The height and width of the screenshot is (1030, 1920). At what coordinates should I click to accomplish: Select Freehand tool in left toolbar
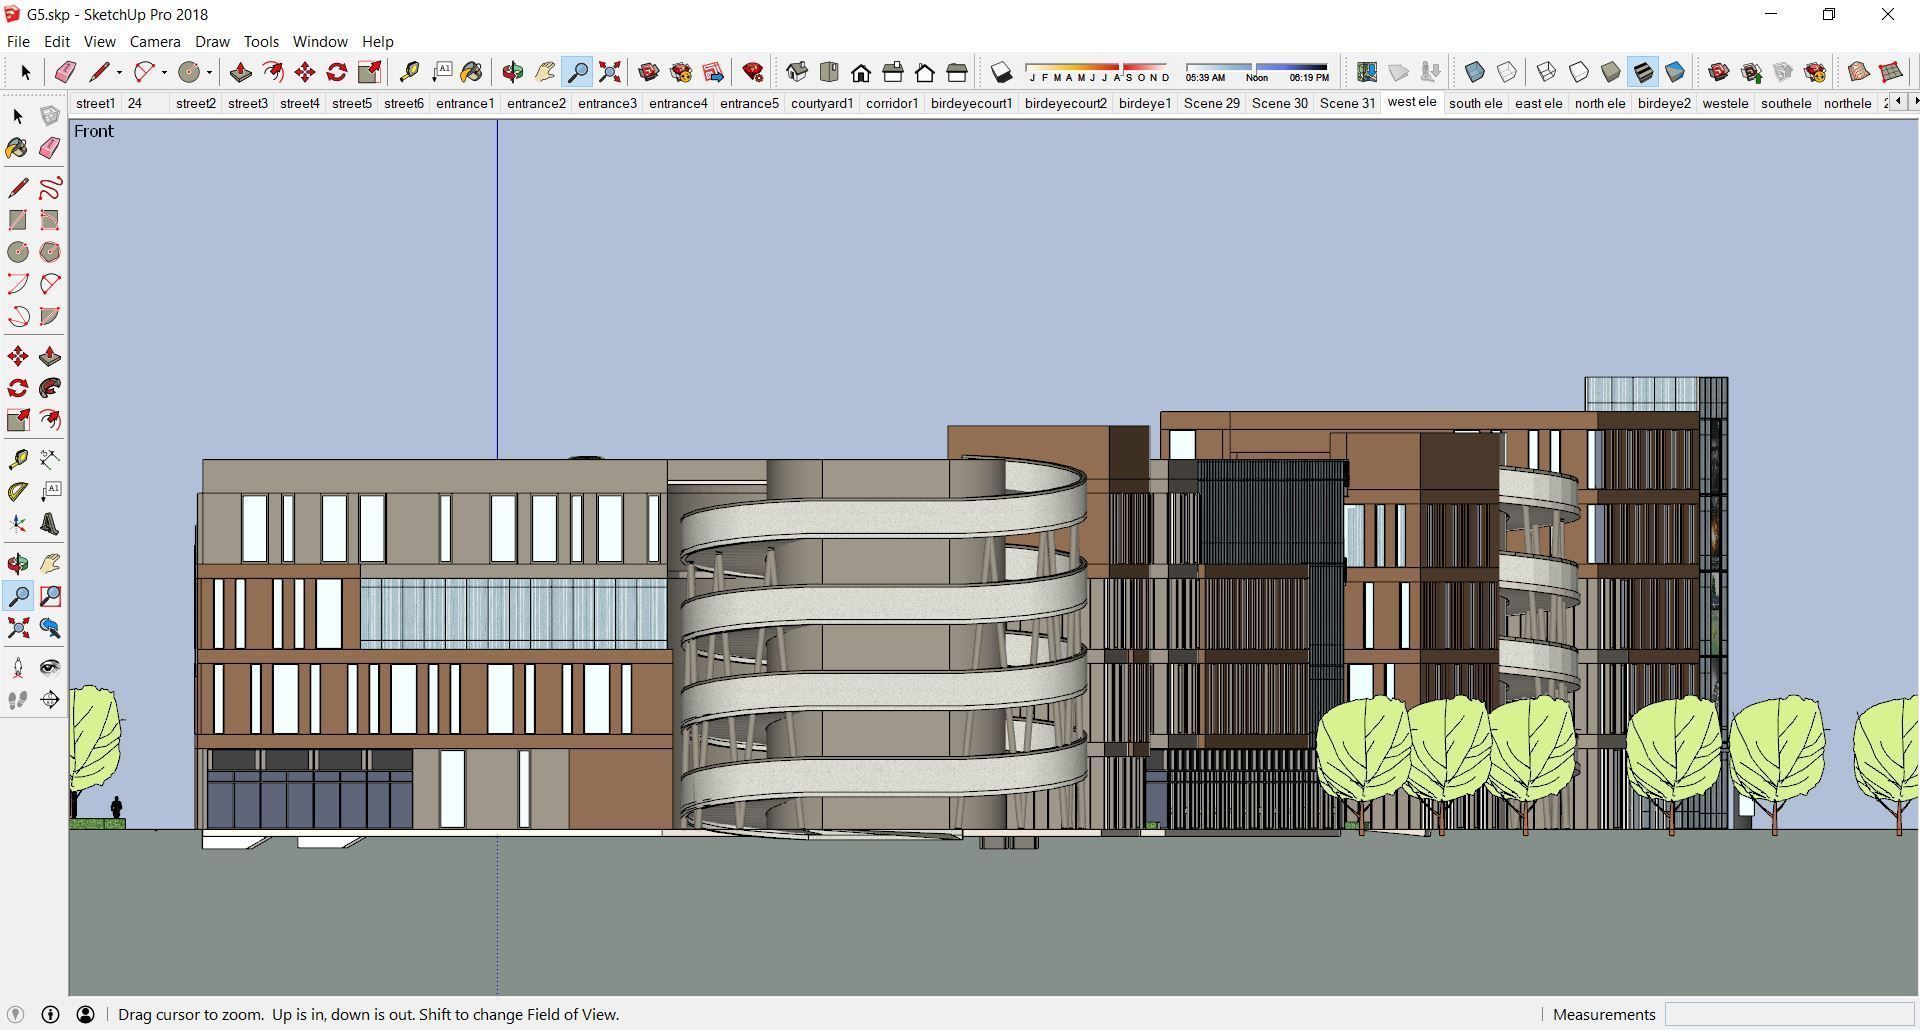[x=50, y=188]
